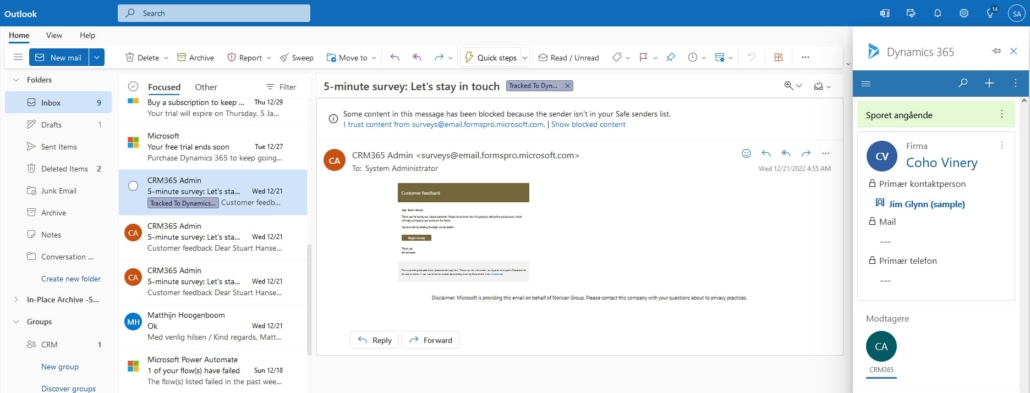Switch to the Other inbox tab
1030x393 pixels.
coord(206,87)
